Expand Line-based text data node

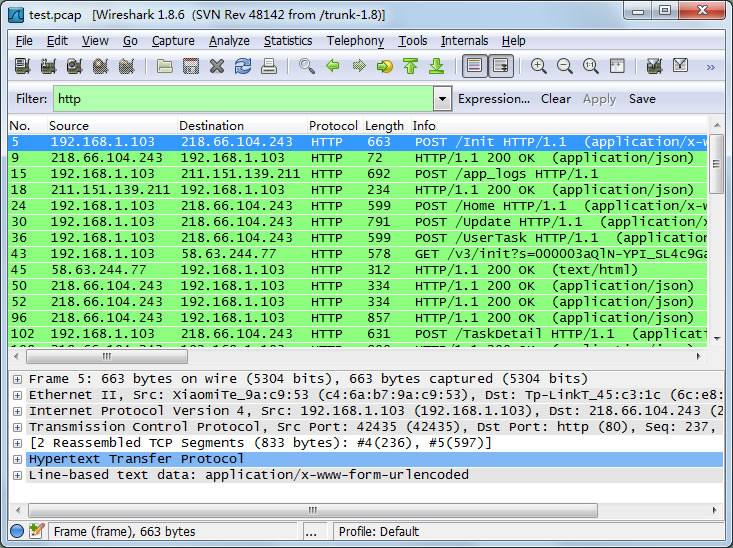17,475
